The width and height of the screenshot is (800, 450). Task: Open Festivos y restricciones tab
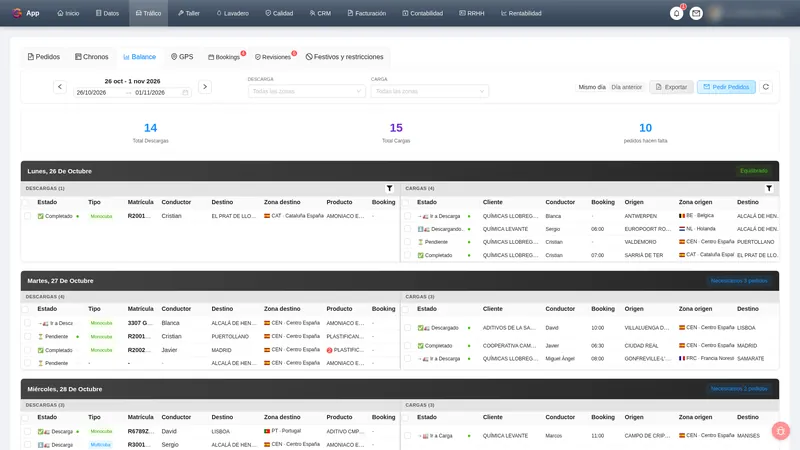344,57
